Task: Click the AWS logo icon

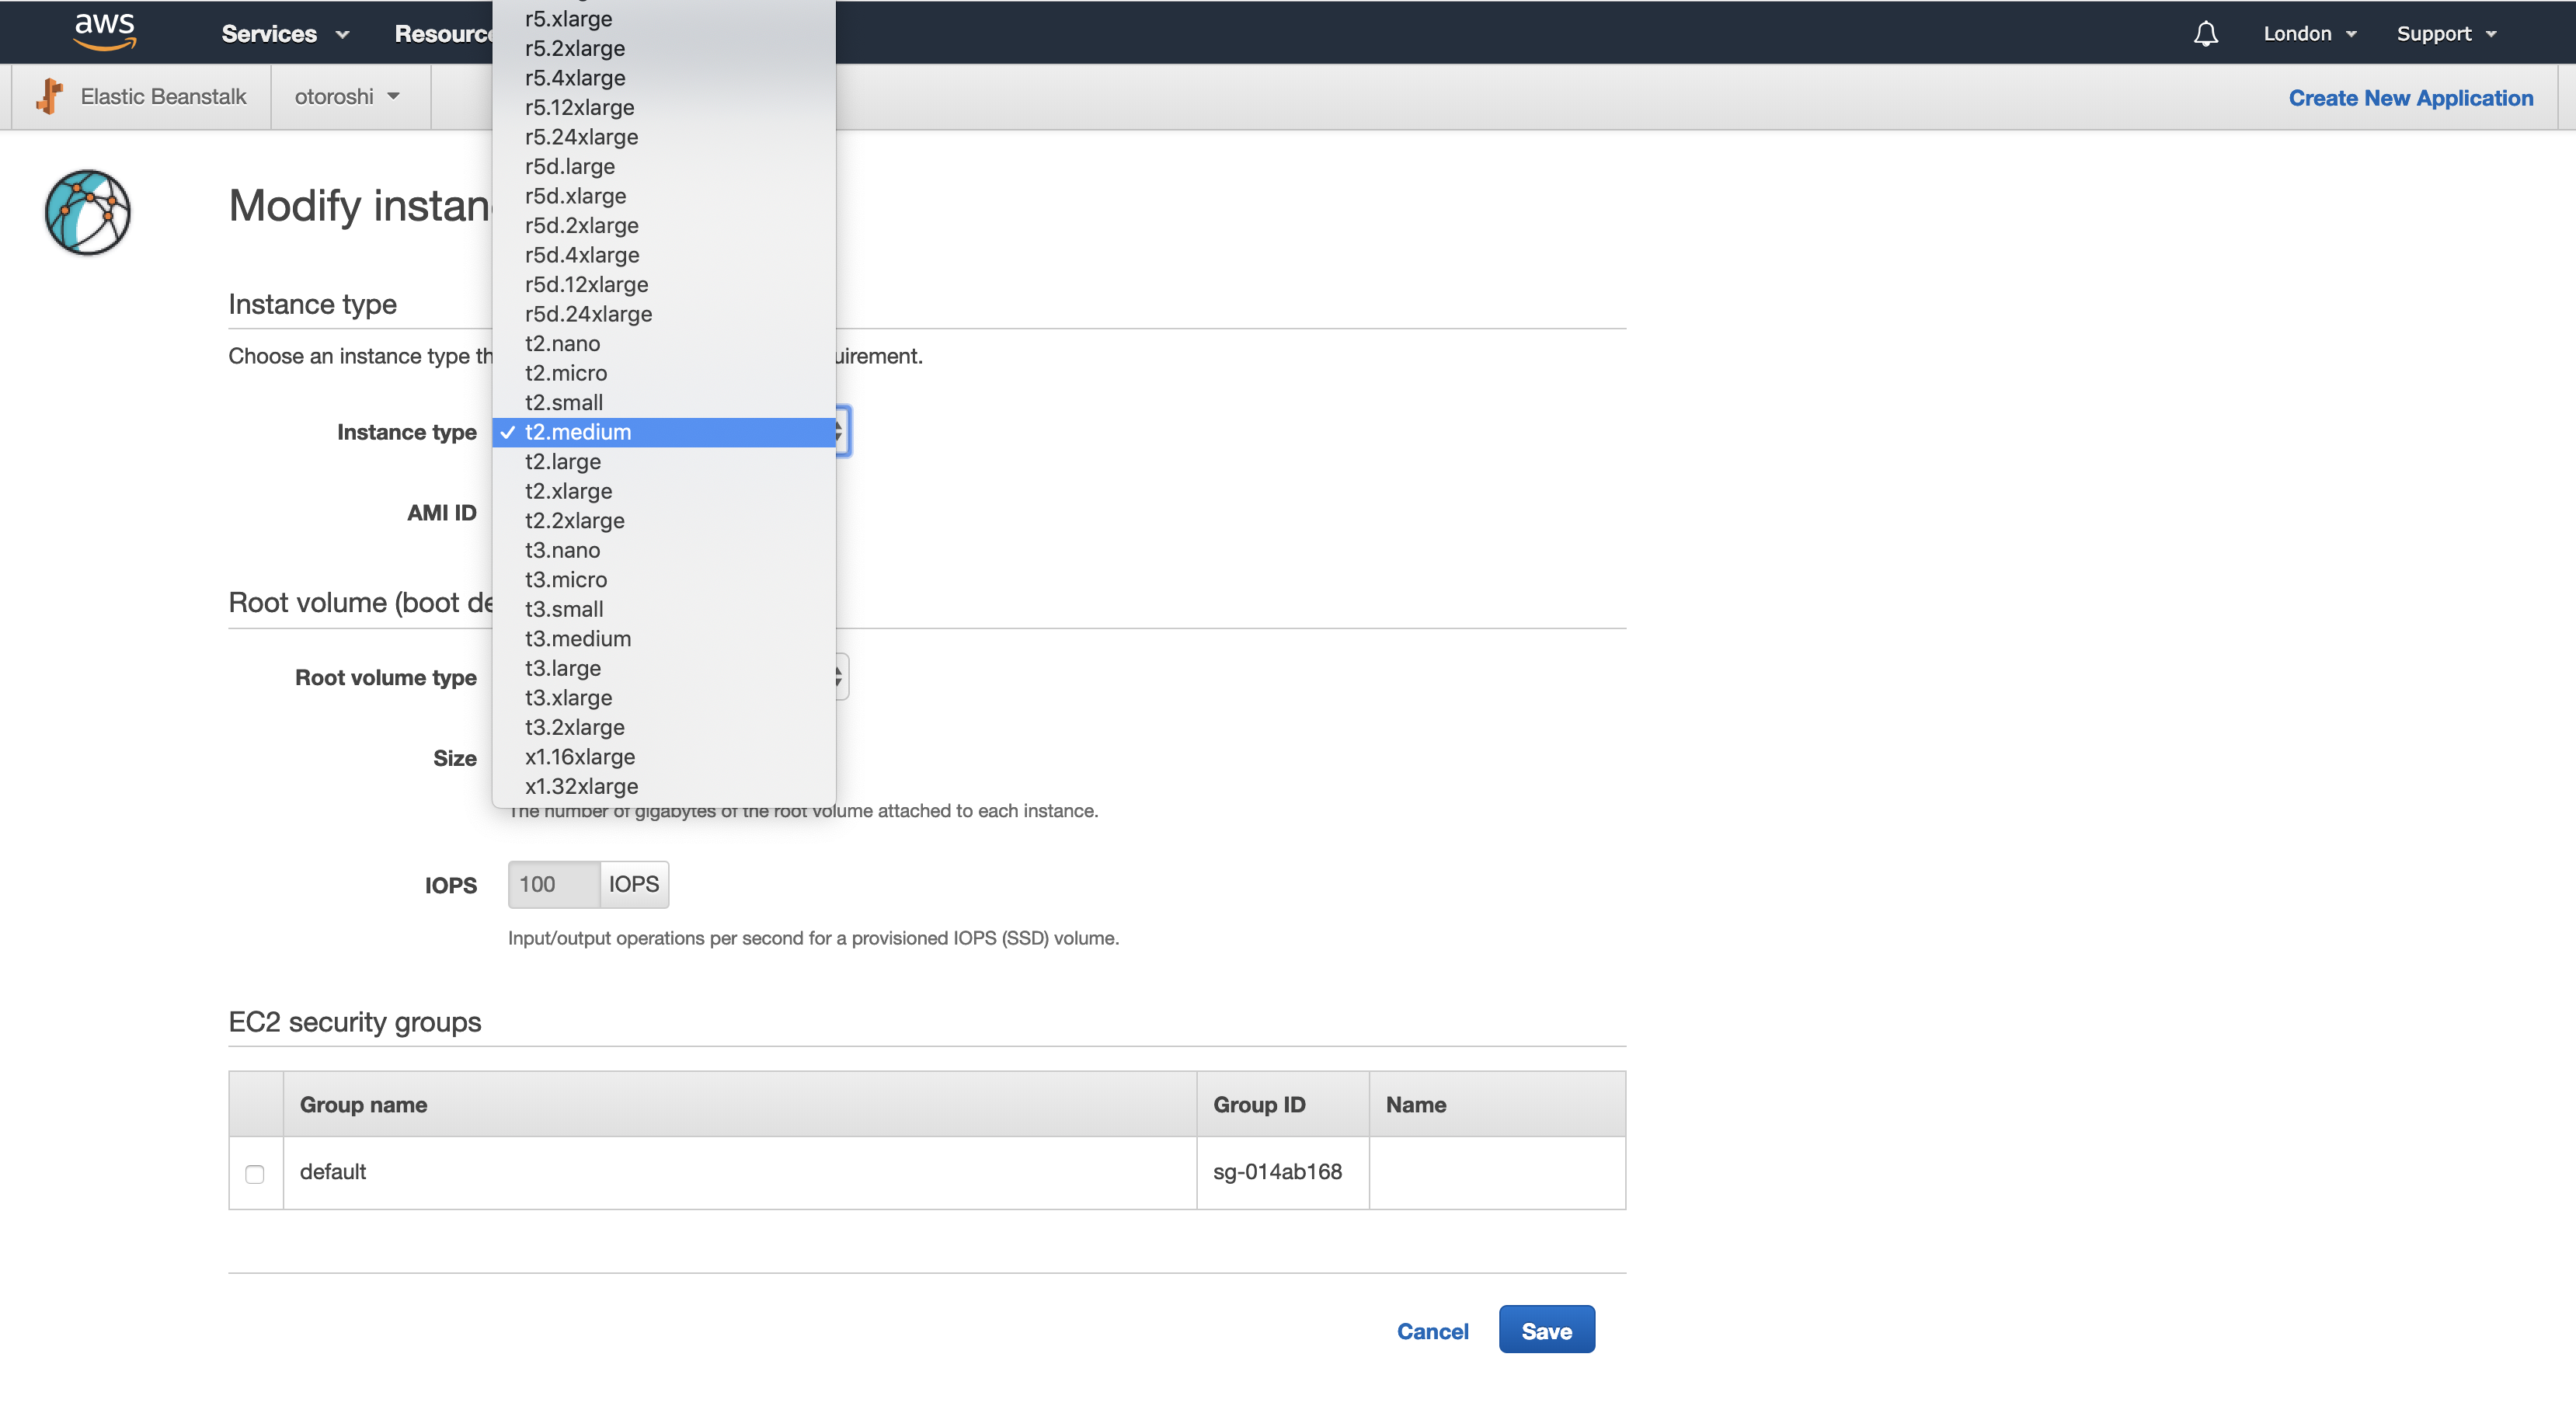Action: [x=104, y=31]
